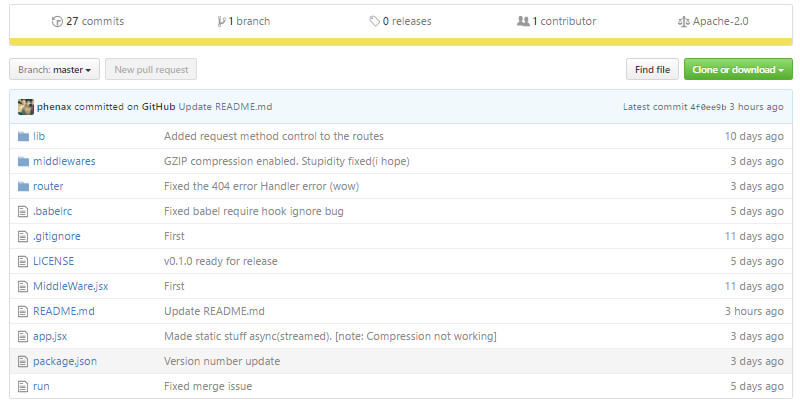The image size is (800, 400).
Task: Open the README.md file
Action: (x=64, y=311)
